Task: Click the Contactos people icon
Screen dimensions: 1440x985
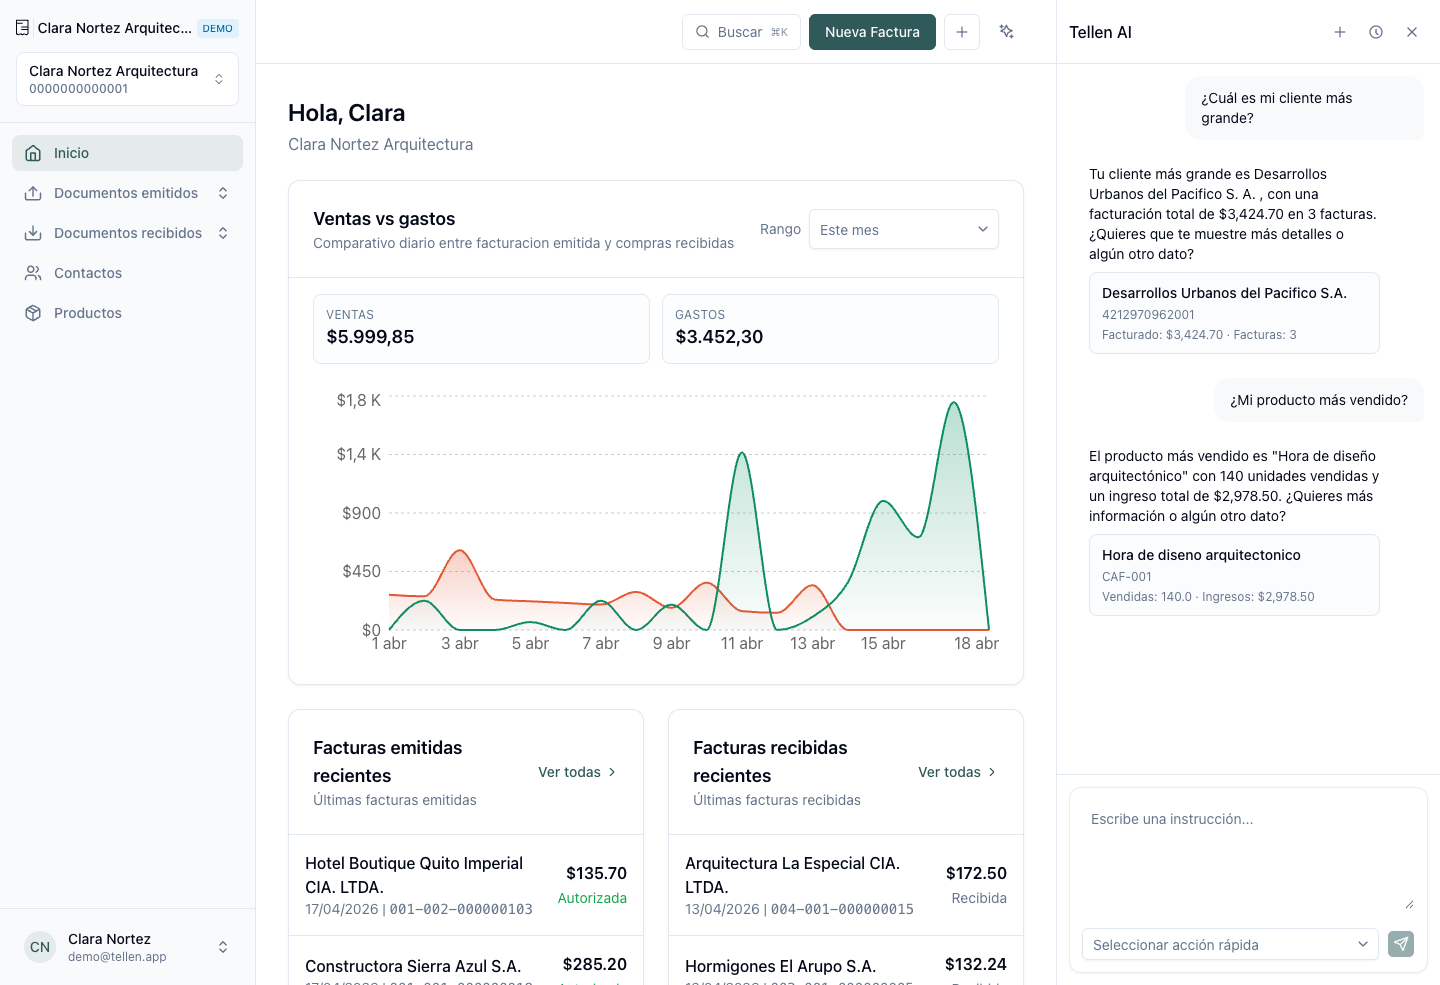Action: click(x=33, y=273)
